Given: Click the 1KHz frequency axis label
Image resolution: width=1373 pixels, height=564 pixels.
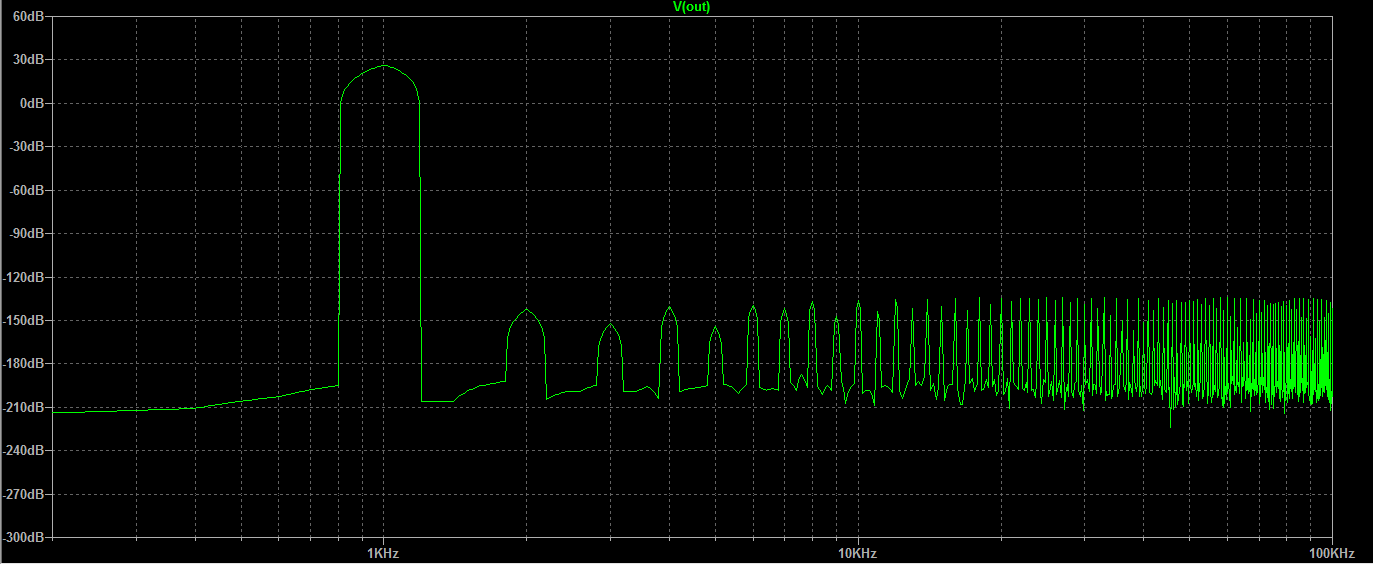Looking at the screenshot, I should [384, 553].
